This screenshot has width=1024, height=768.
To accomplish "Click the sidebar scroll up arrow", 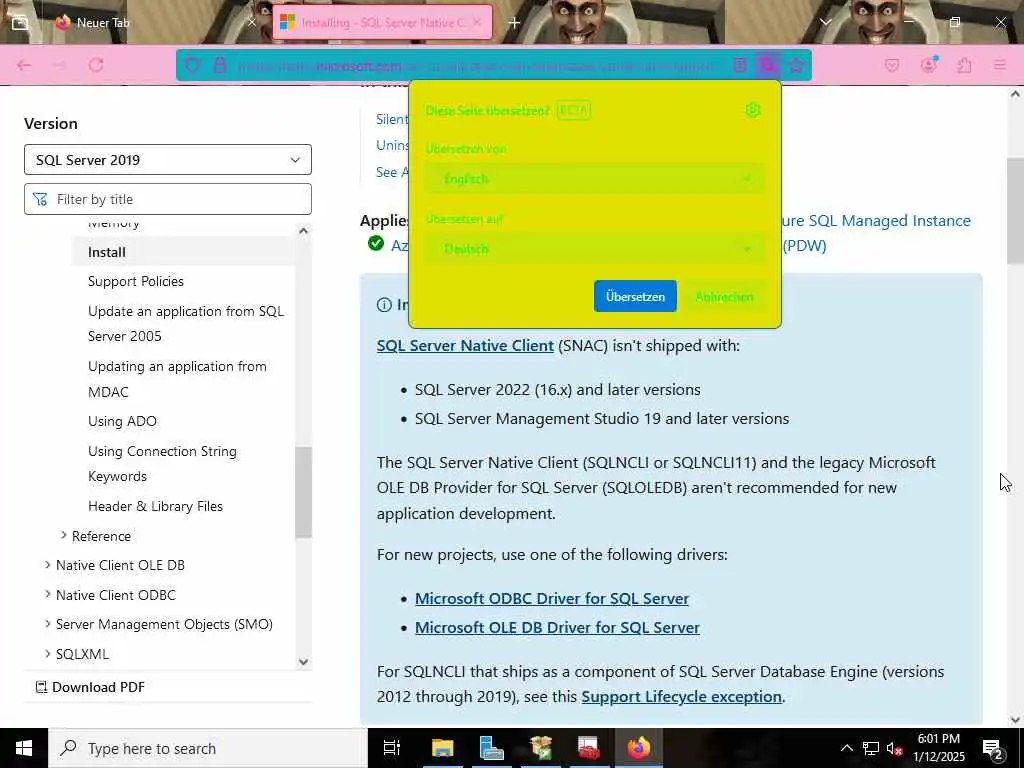I will 303,231.
